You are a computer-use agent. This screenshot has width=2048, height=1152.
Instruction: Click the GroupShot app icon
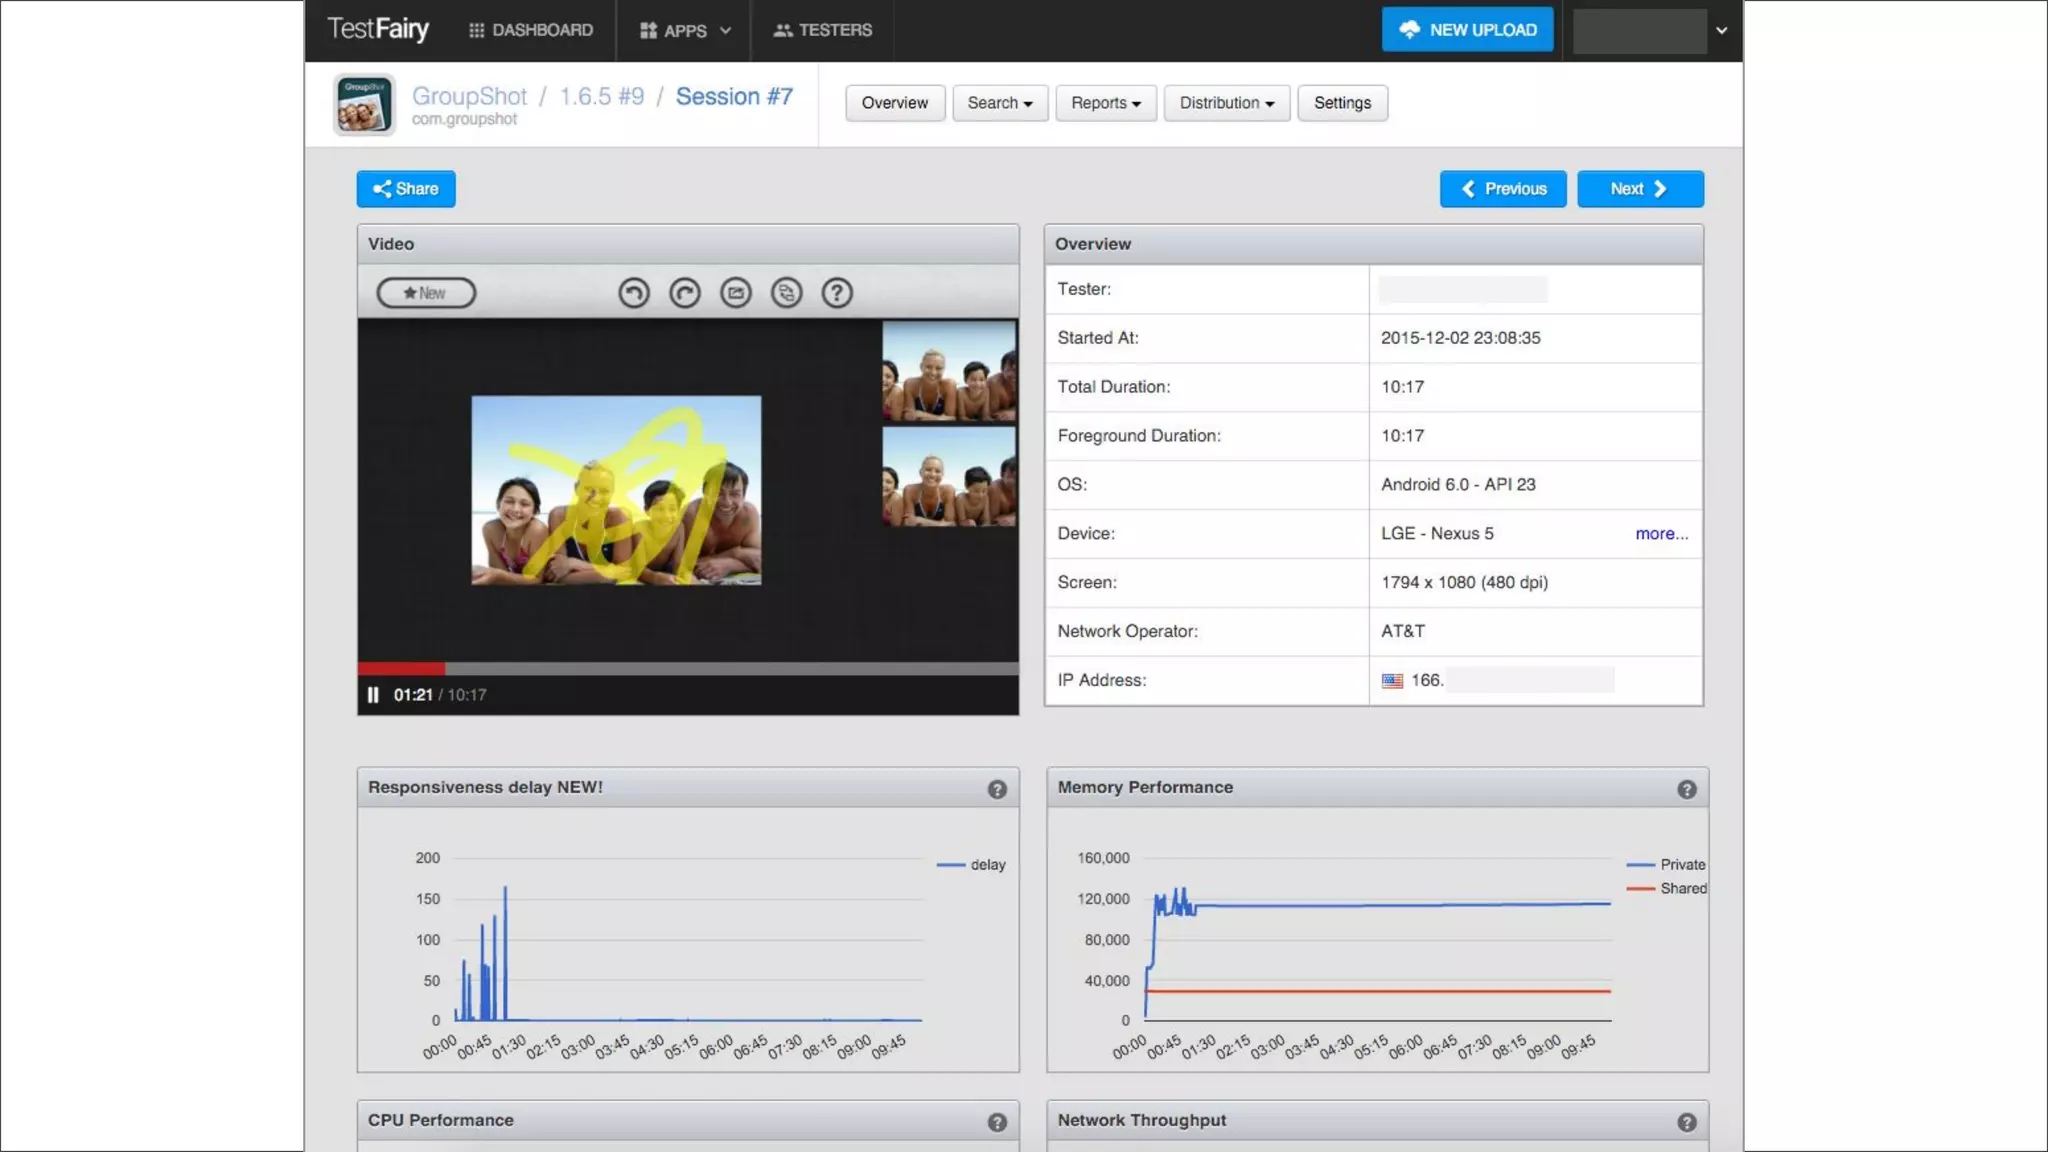point(364,104)
